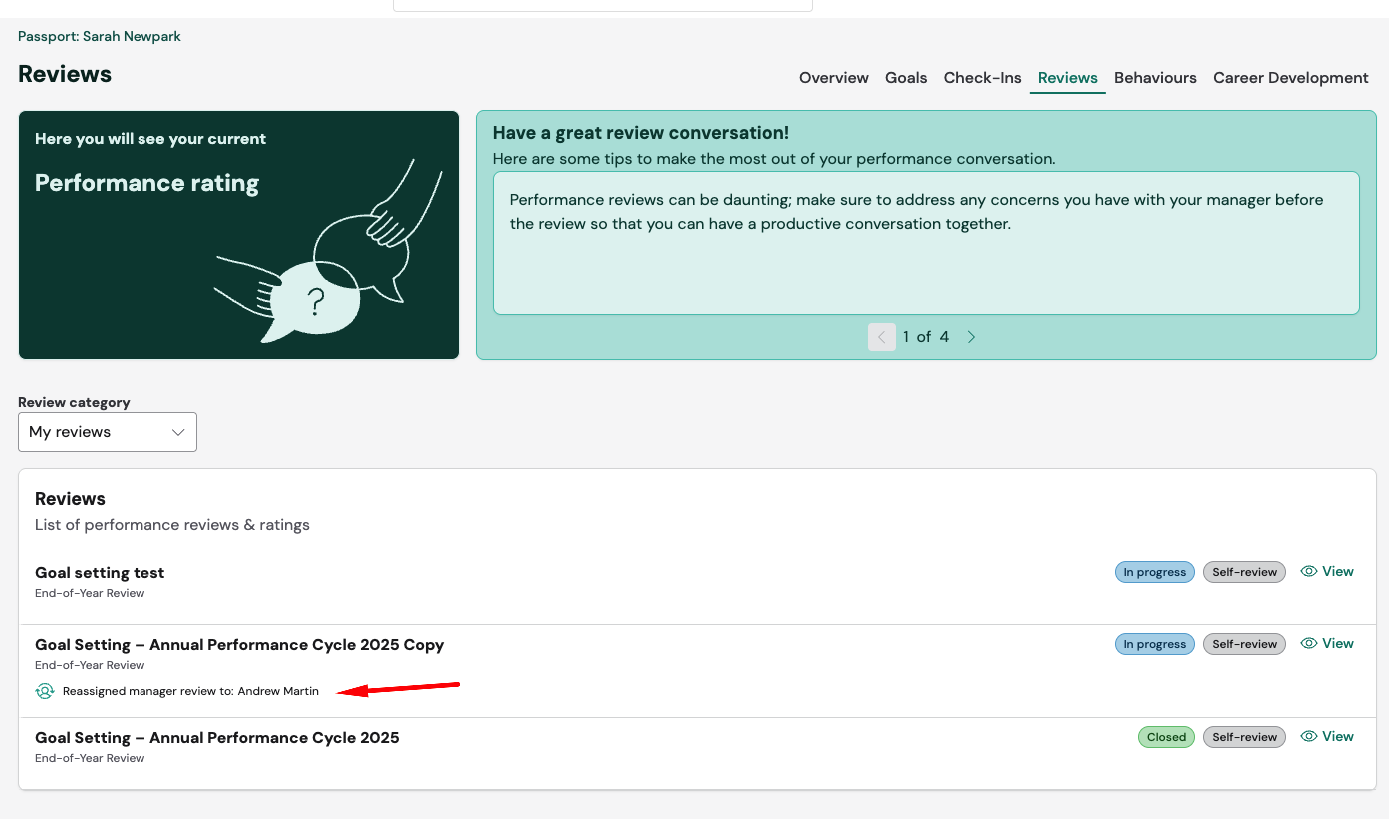This screenshot has height=819, width=1389.
Task: Open the Goals tab
Action: (x=906, y=78)
